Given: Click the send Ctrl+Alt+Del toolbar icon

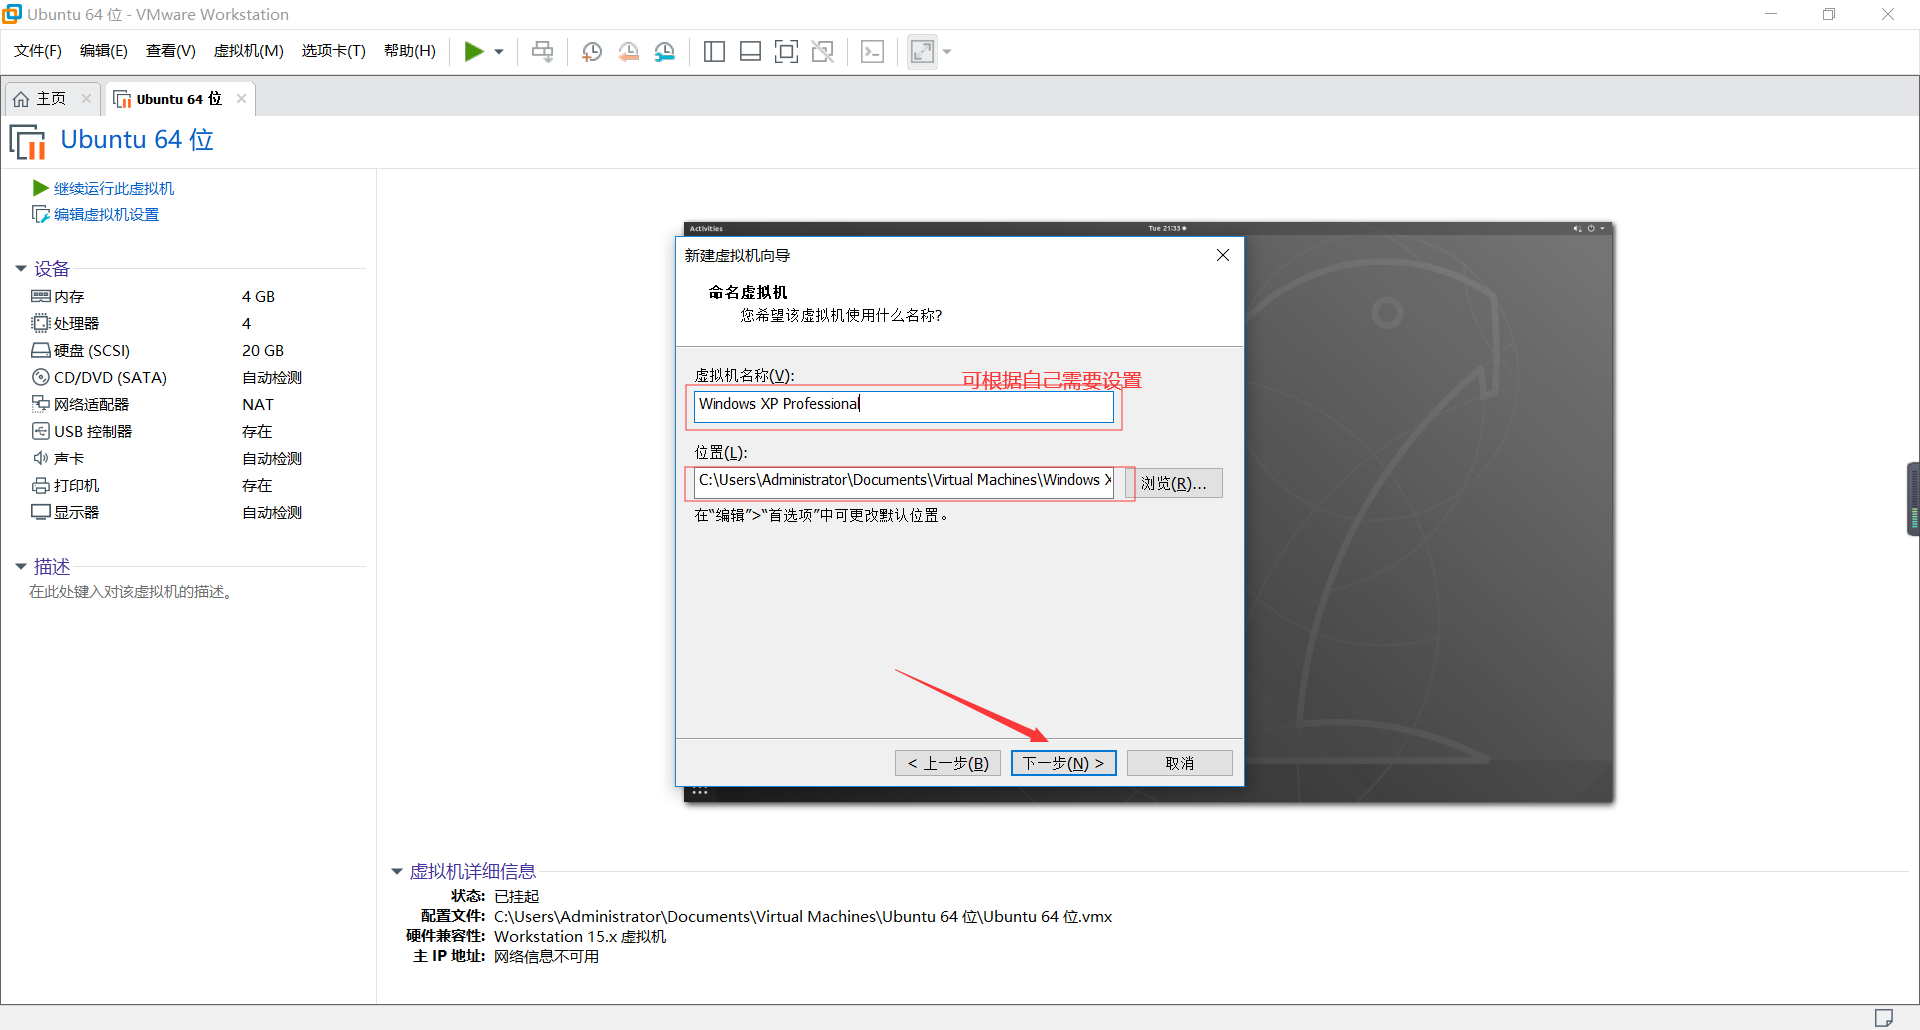Looking at the screenshot, I should click(x=542, y=51).
